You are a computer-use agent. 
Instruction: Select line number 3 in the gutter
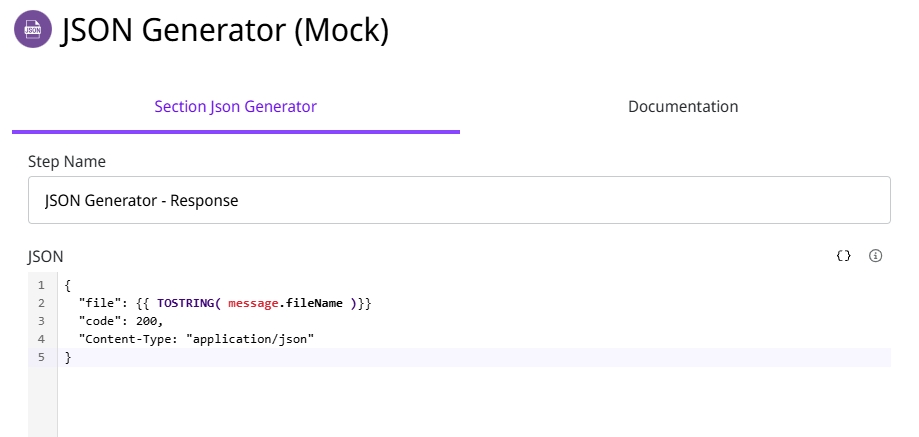pyautogui.click(x=41, y=321)
